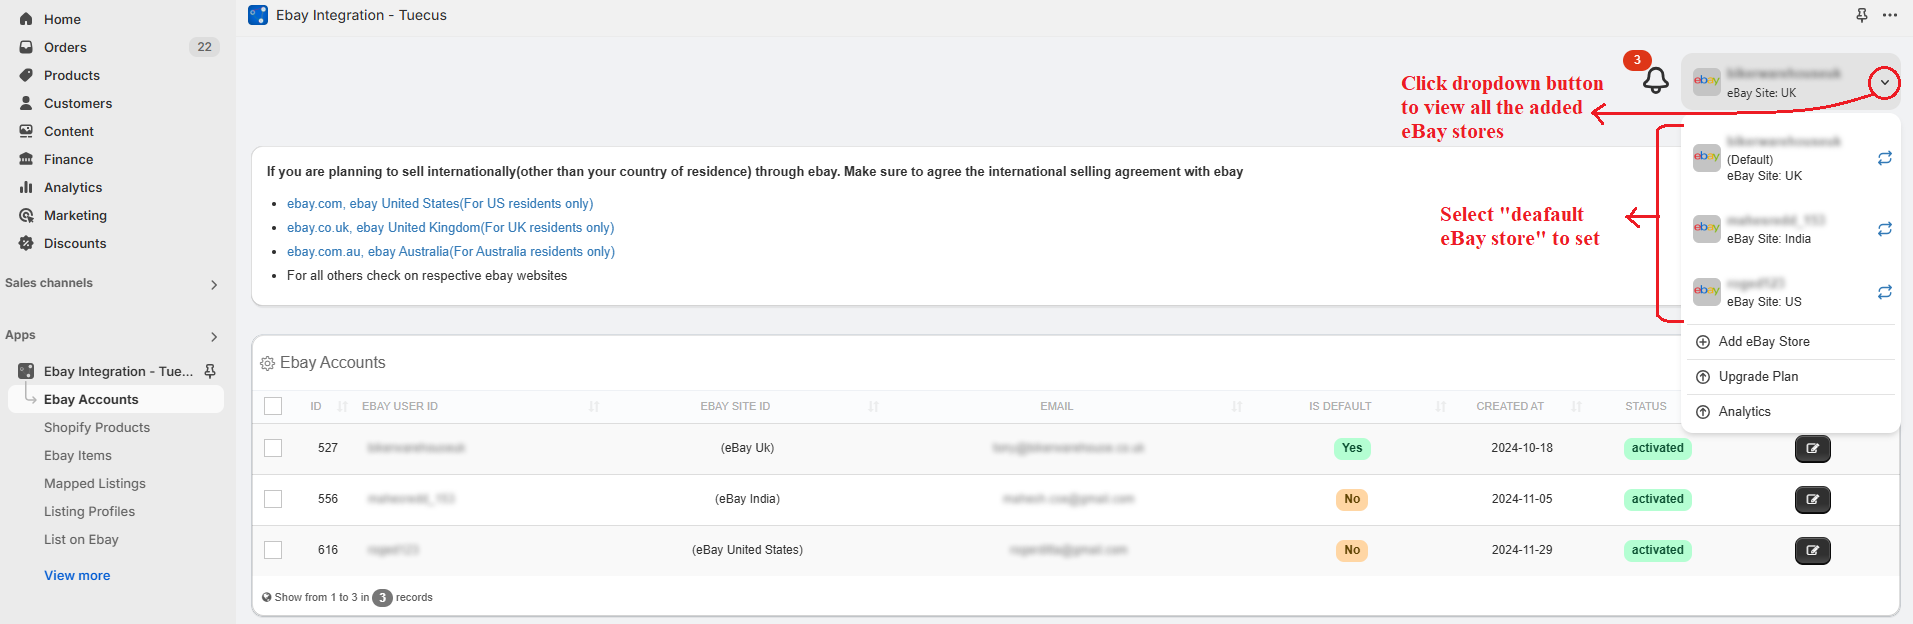Check row 556 checkbox

(x=273, y=499)
